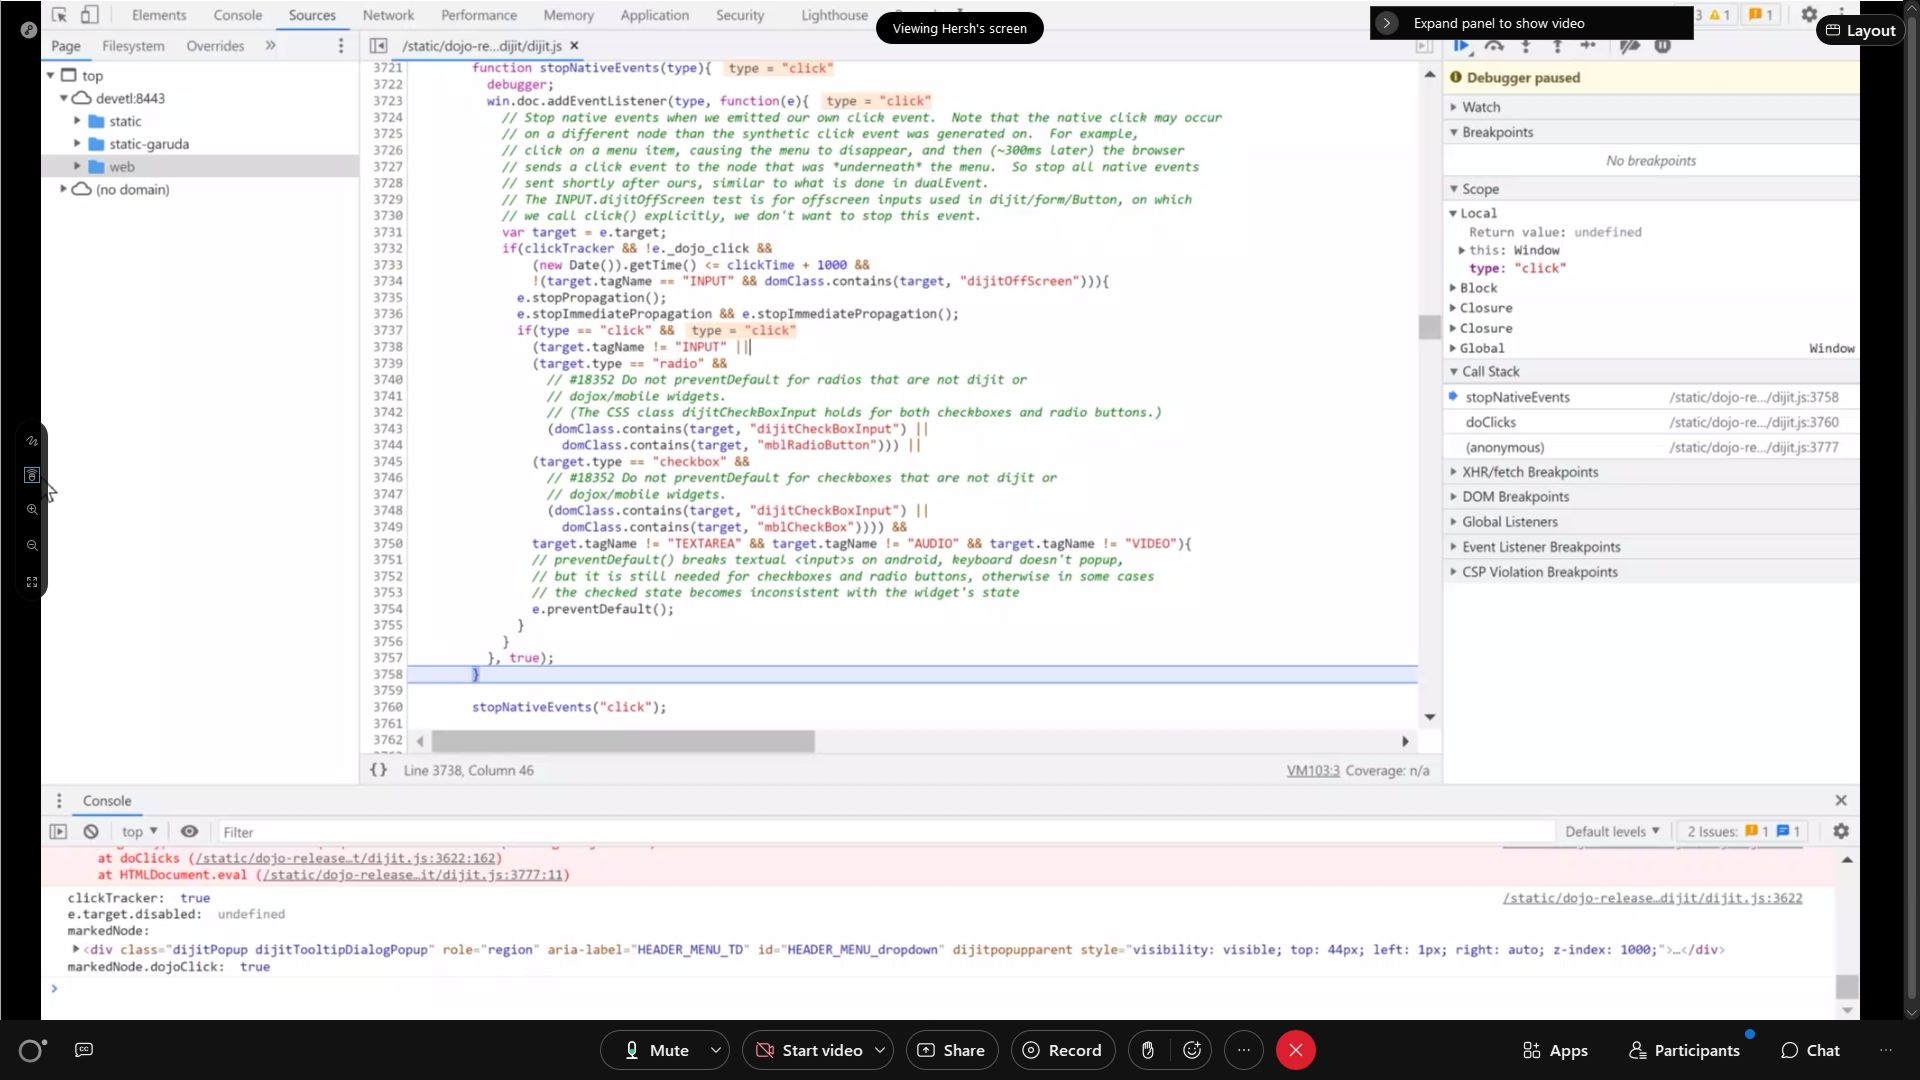The image size is (1920, 1080).
Task: Step into the next function call
Action: click(1526, 46)
